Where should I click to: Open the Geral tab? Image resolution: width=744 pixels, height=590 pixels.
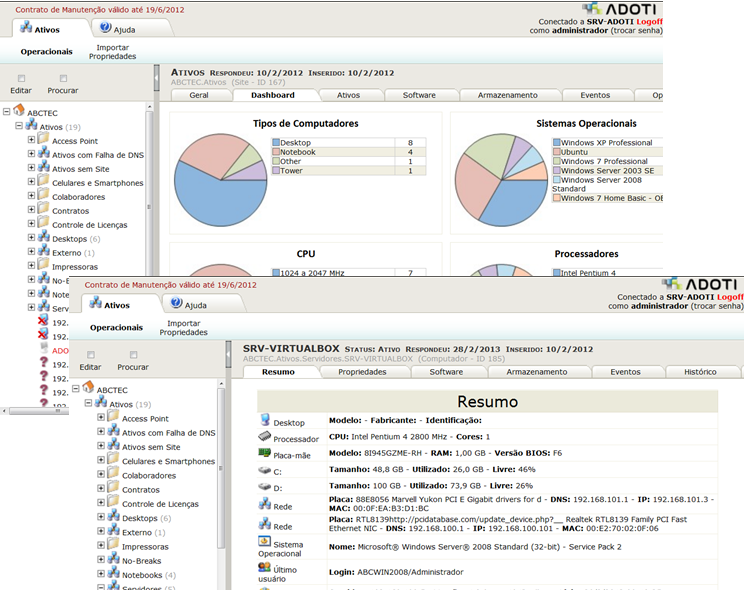199,95
